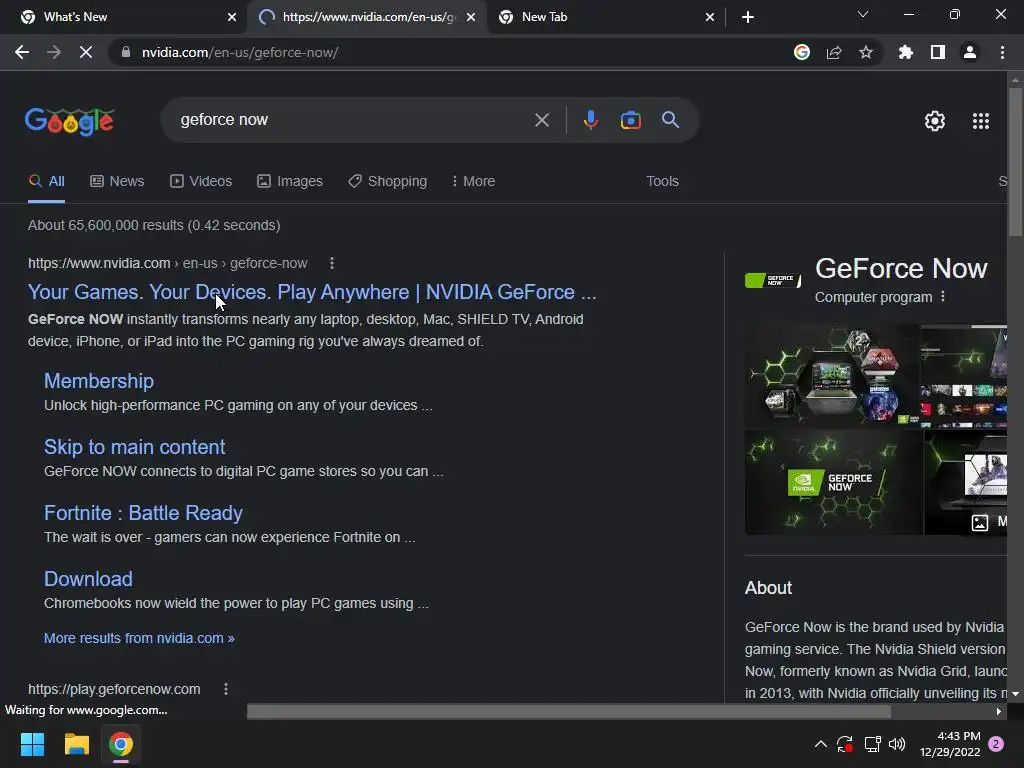Open the Fortnite : Battle Ready link
Image resolution: width=1024 pixels, height=768 pixels.
tap(143, 513)
